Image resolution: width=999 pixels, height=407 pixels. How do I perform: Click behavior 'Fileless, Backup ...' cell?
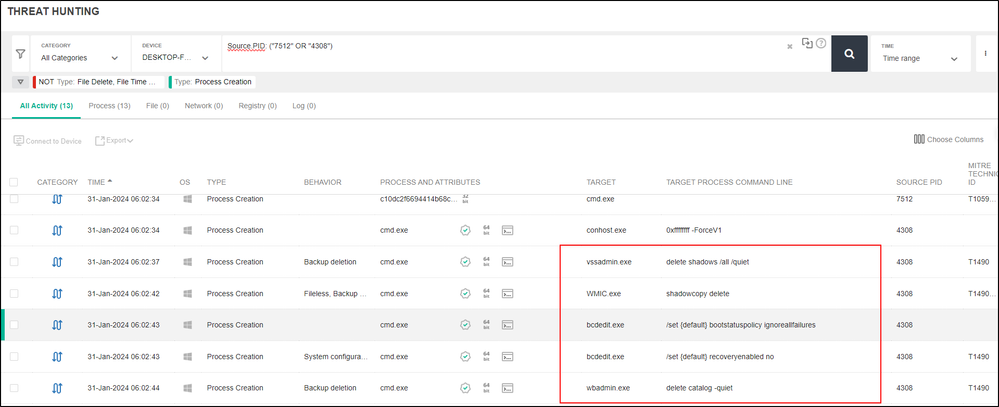pos(334,294)
